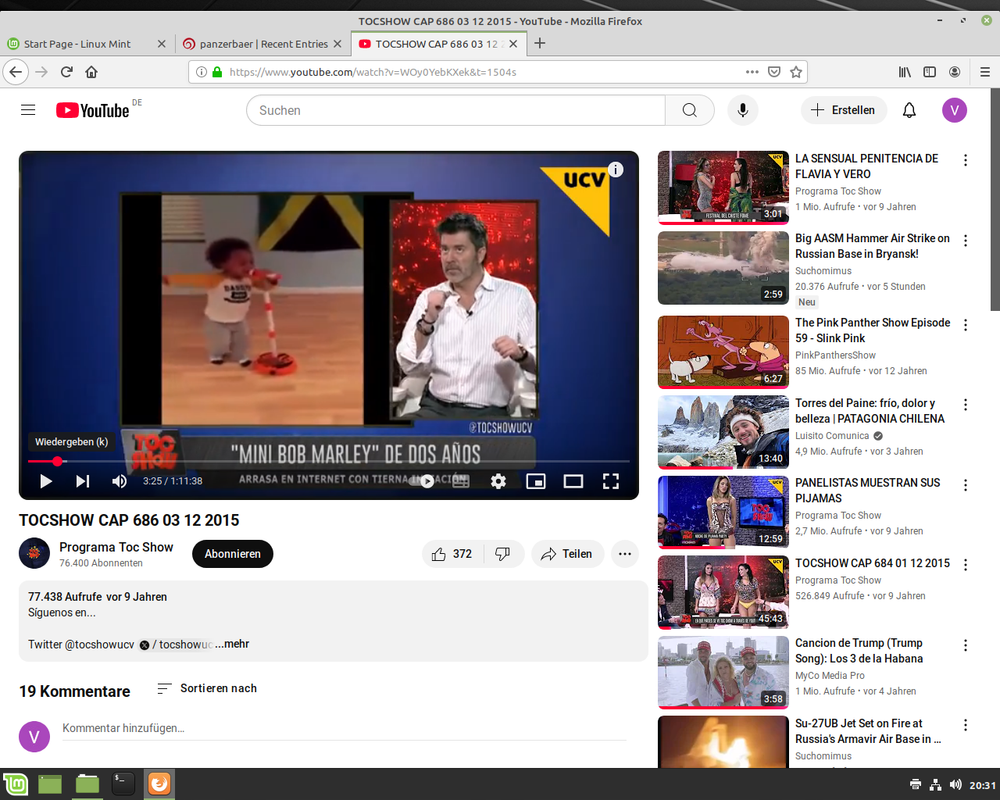Open options for Pink Panther Show video

point(966,325)
